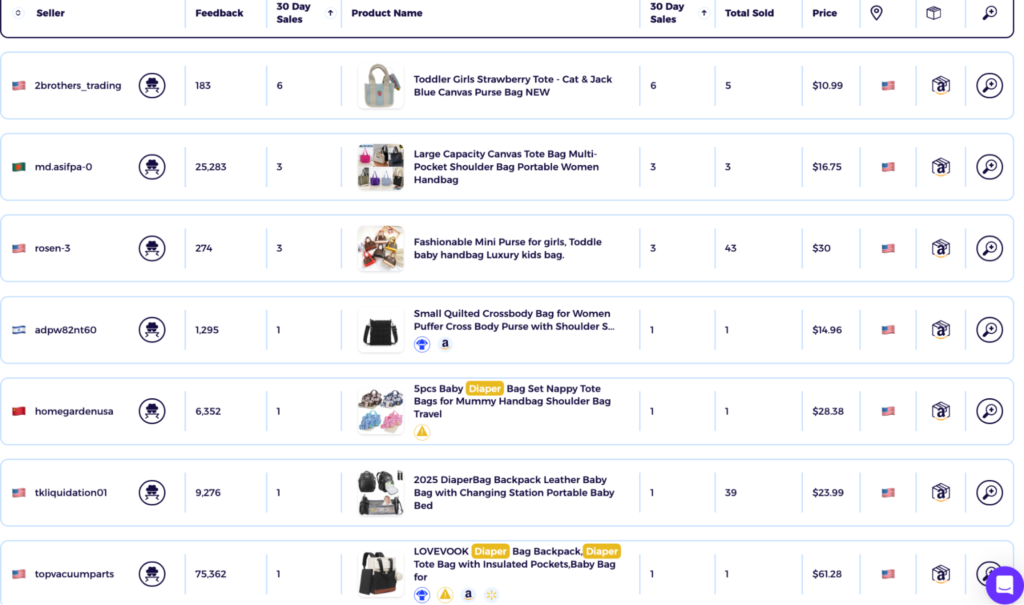Open spy seller icon for rosen-3
This screenshot has height=605, width=1024.
pyautogui.click(x=152, y=248)
